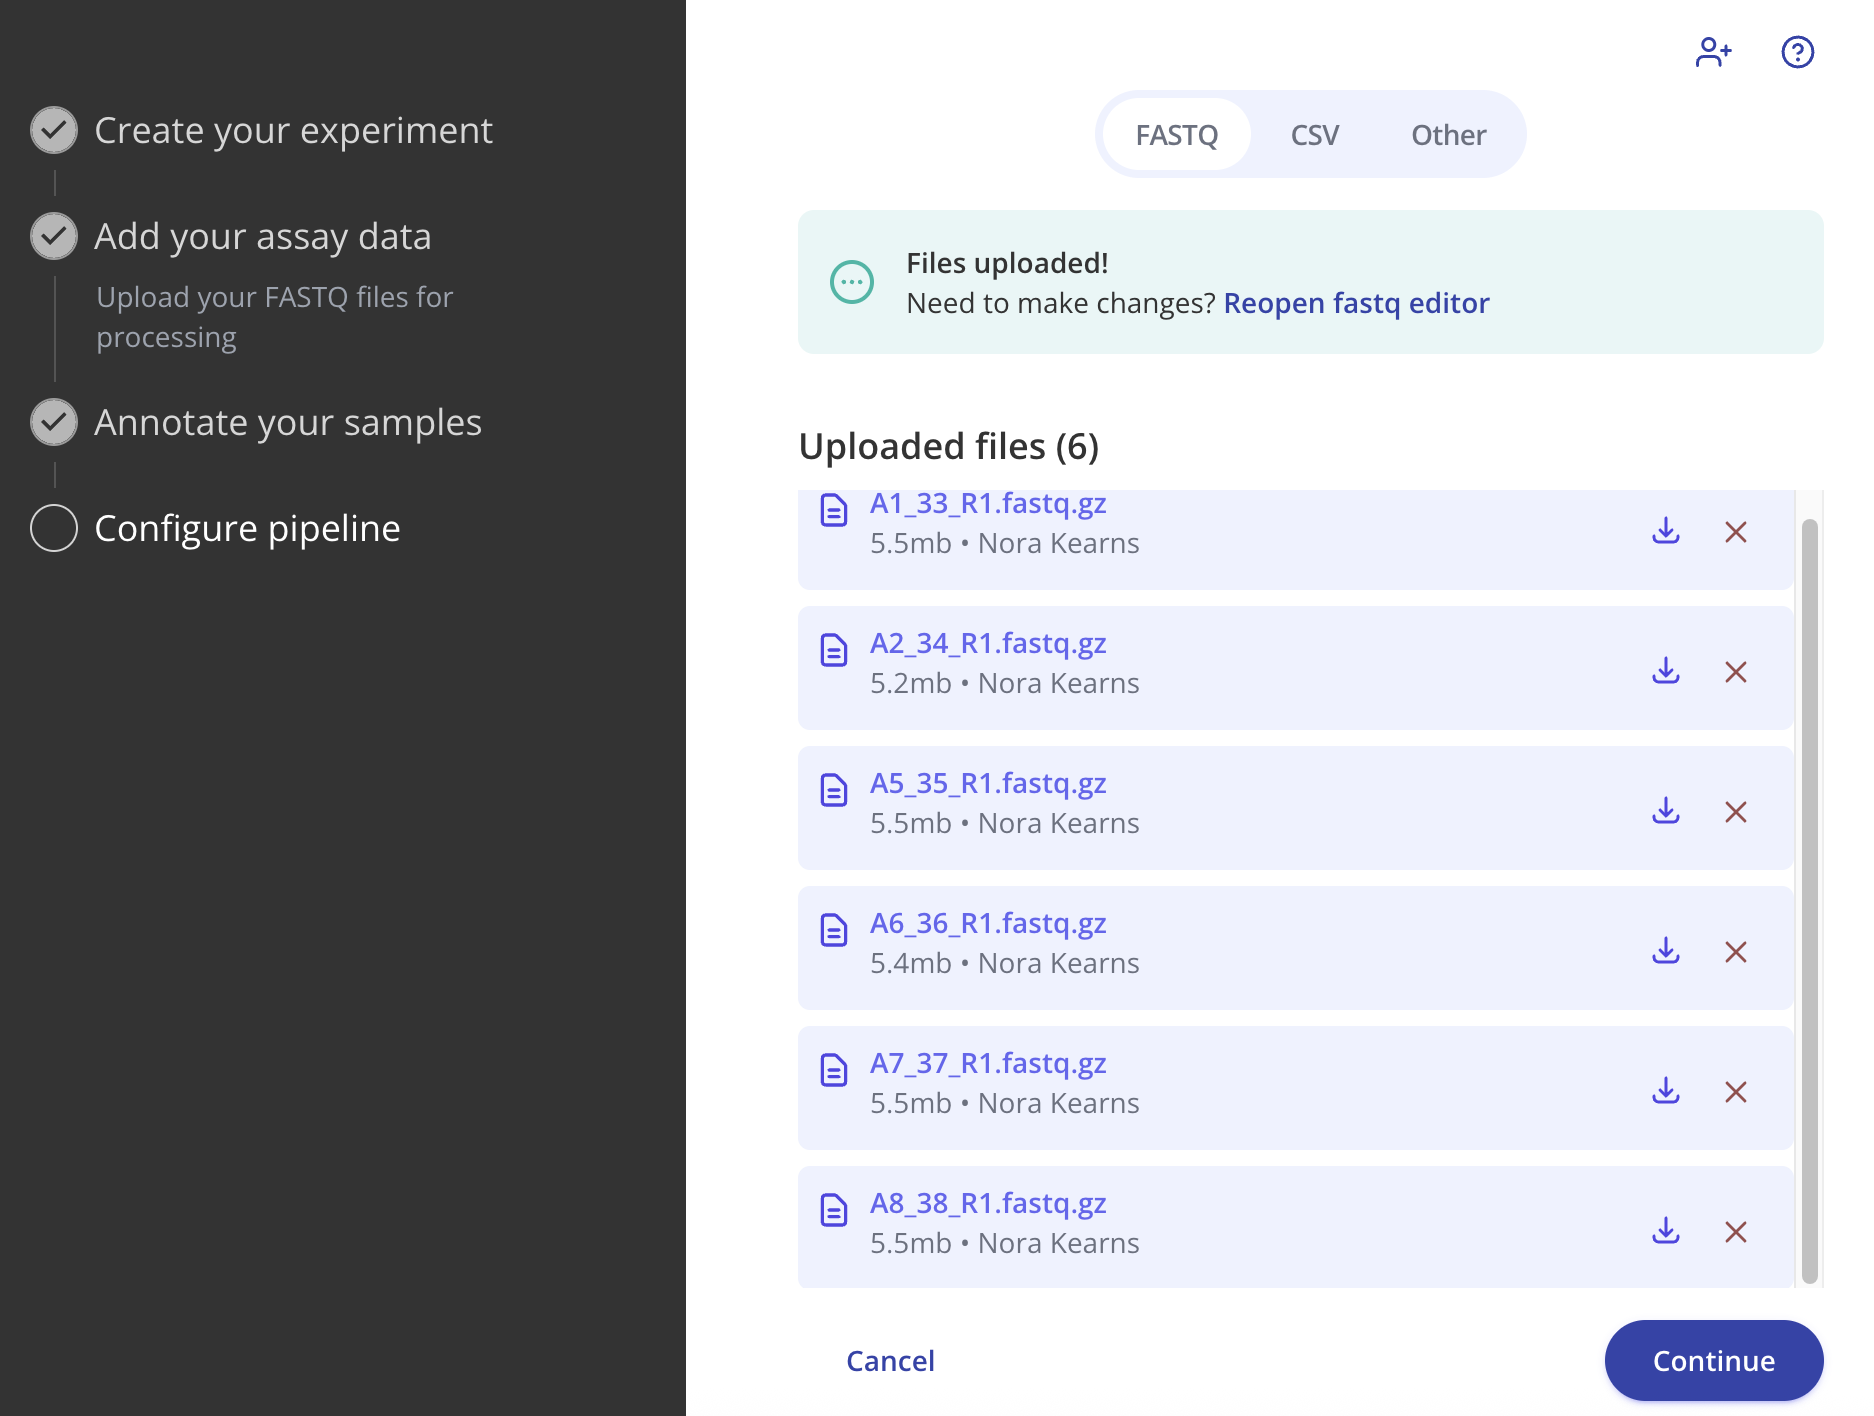Click the Cancel button
The image size is (1874, 1416).
[x=890, y=1361]
